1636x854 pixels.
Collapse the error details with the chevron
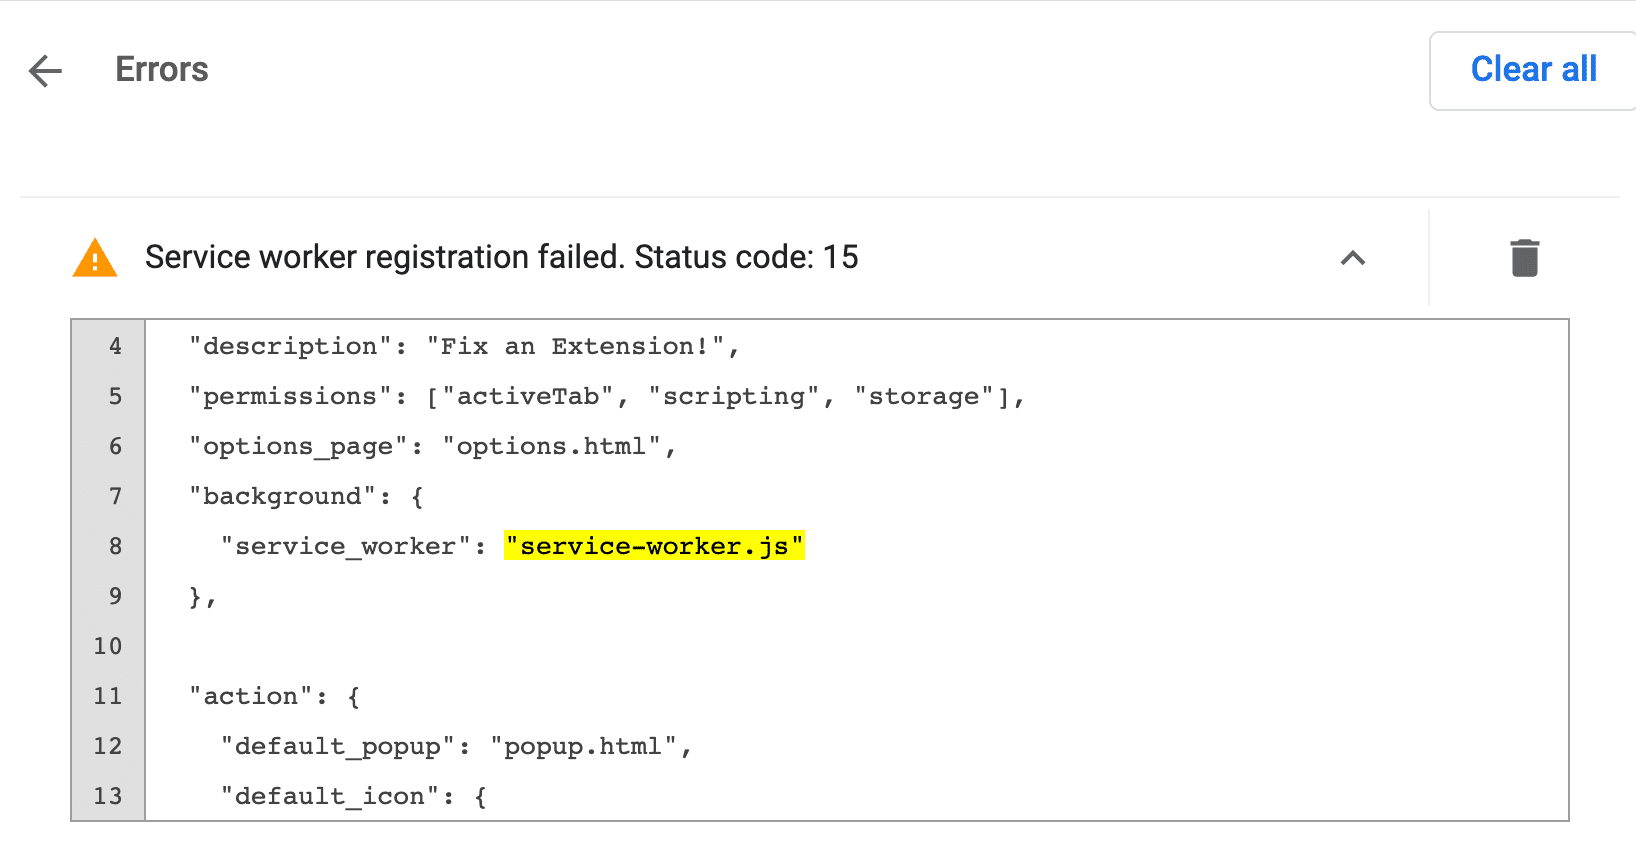click(1353, 258)
